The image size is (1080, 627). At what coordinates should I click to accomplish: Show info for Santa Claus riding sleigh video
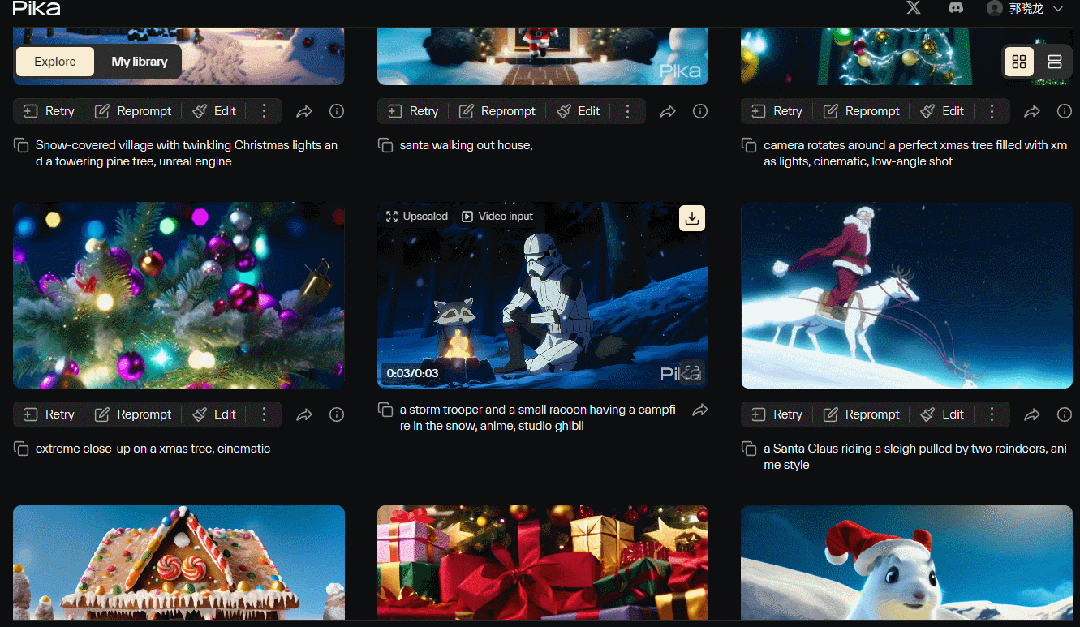pos(1064,414)
